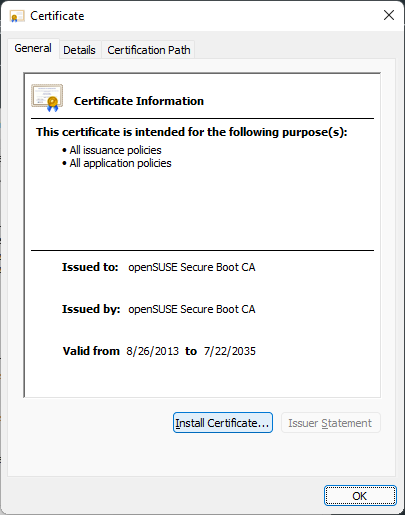
Task: Click the Certificate Information heading
Action: [139, 101]
